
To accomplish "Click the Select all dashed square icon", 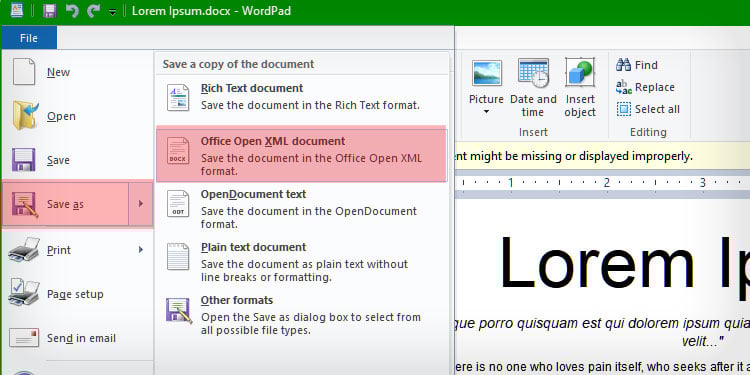I will (x=624, y=109).
